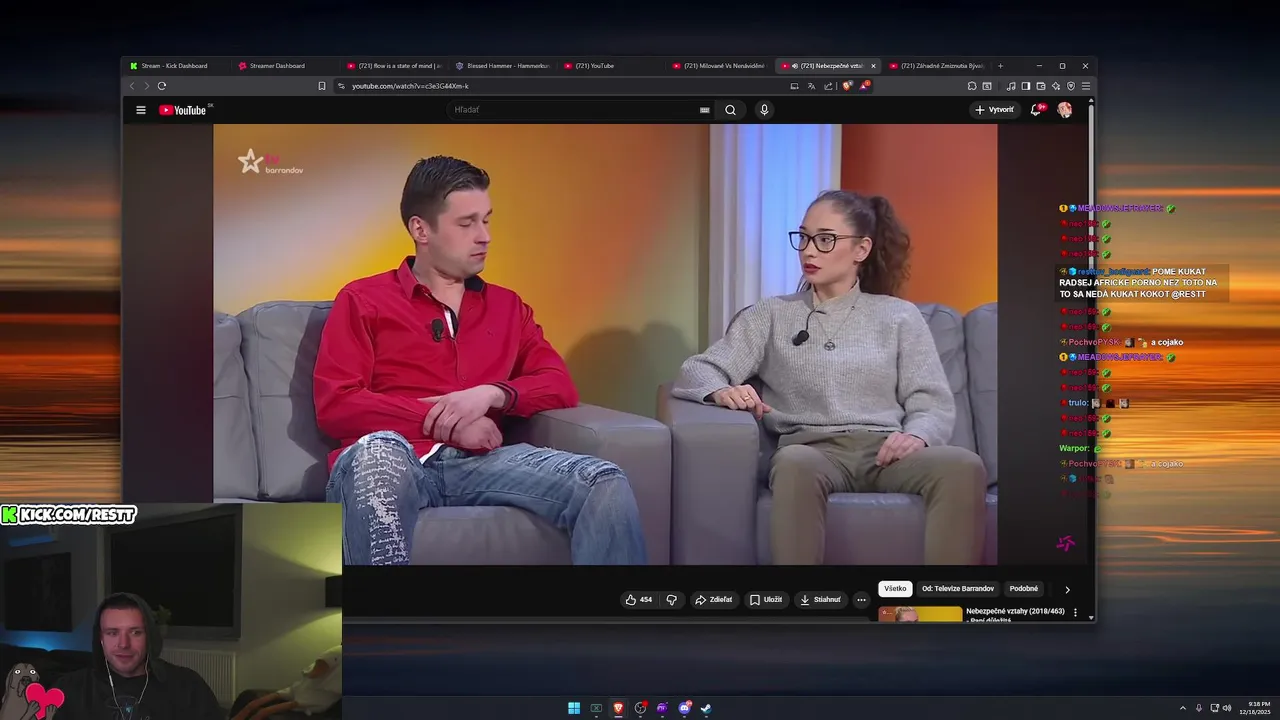Open Brave Shields lion icon
1280x720 pixels.
point(847,86)
